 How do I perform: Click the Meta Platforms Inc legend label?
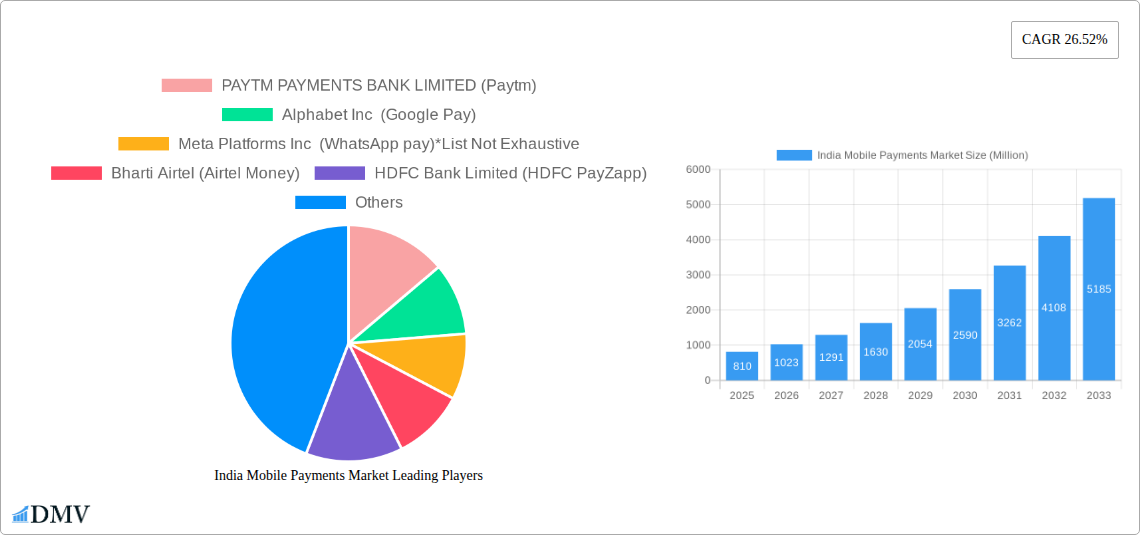[379, 144]
